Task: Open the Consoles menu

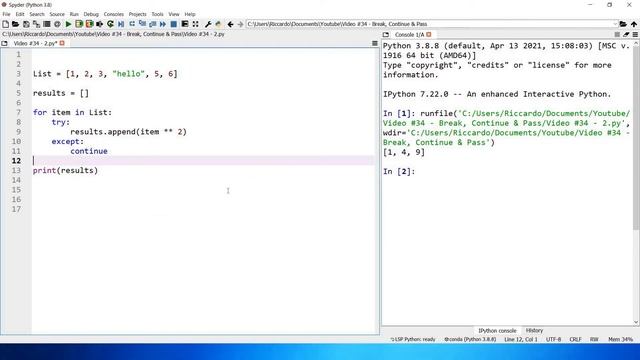Action: (113, 14)
